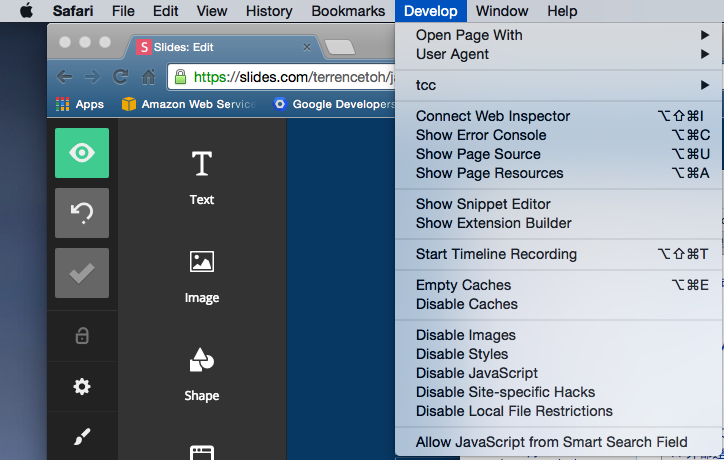Click the green eye preview button
Screen dimensions: 724x460
tap(82, 153)
